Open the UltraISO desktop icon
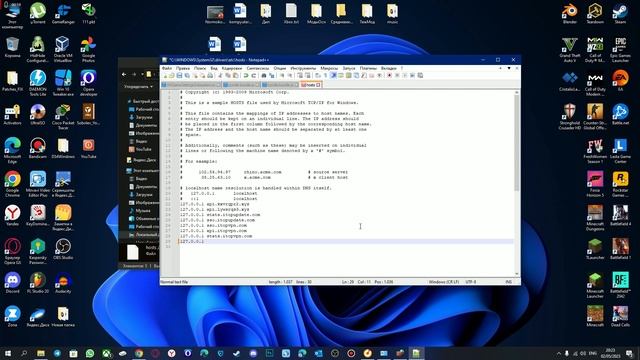The height and width of the screenshot is (360, 640). point(38,115)
